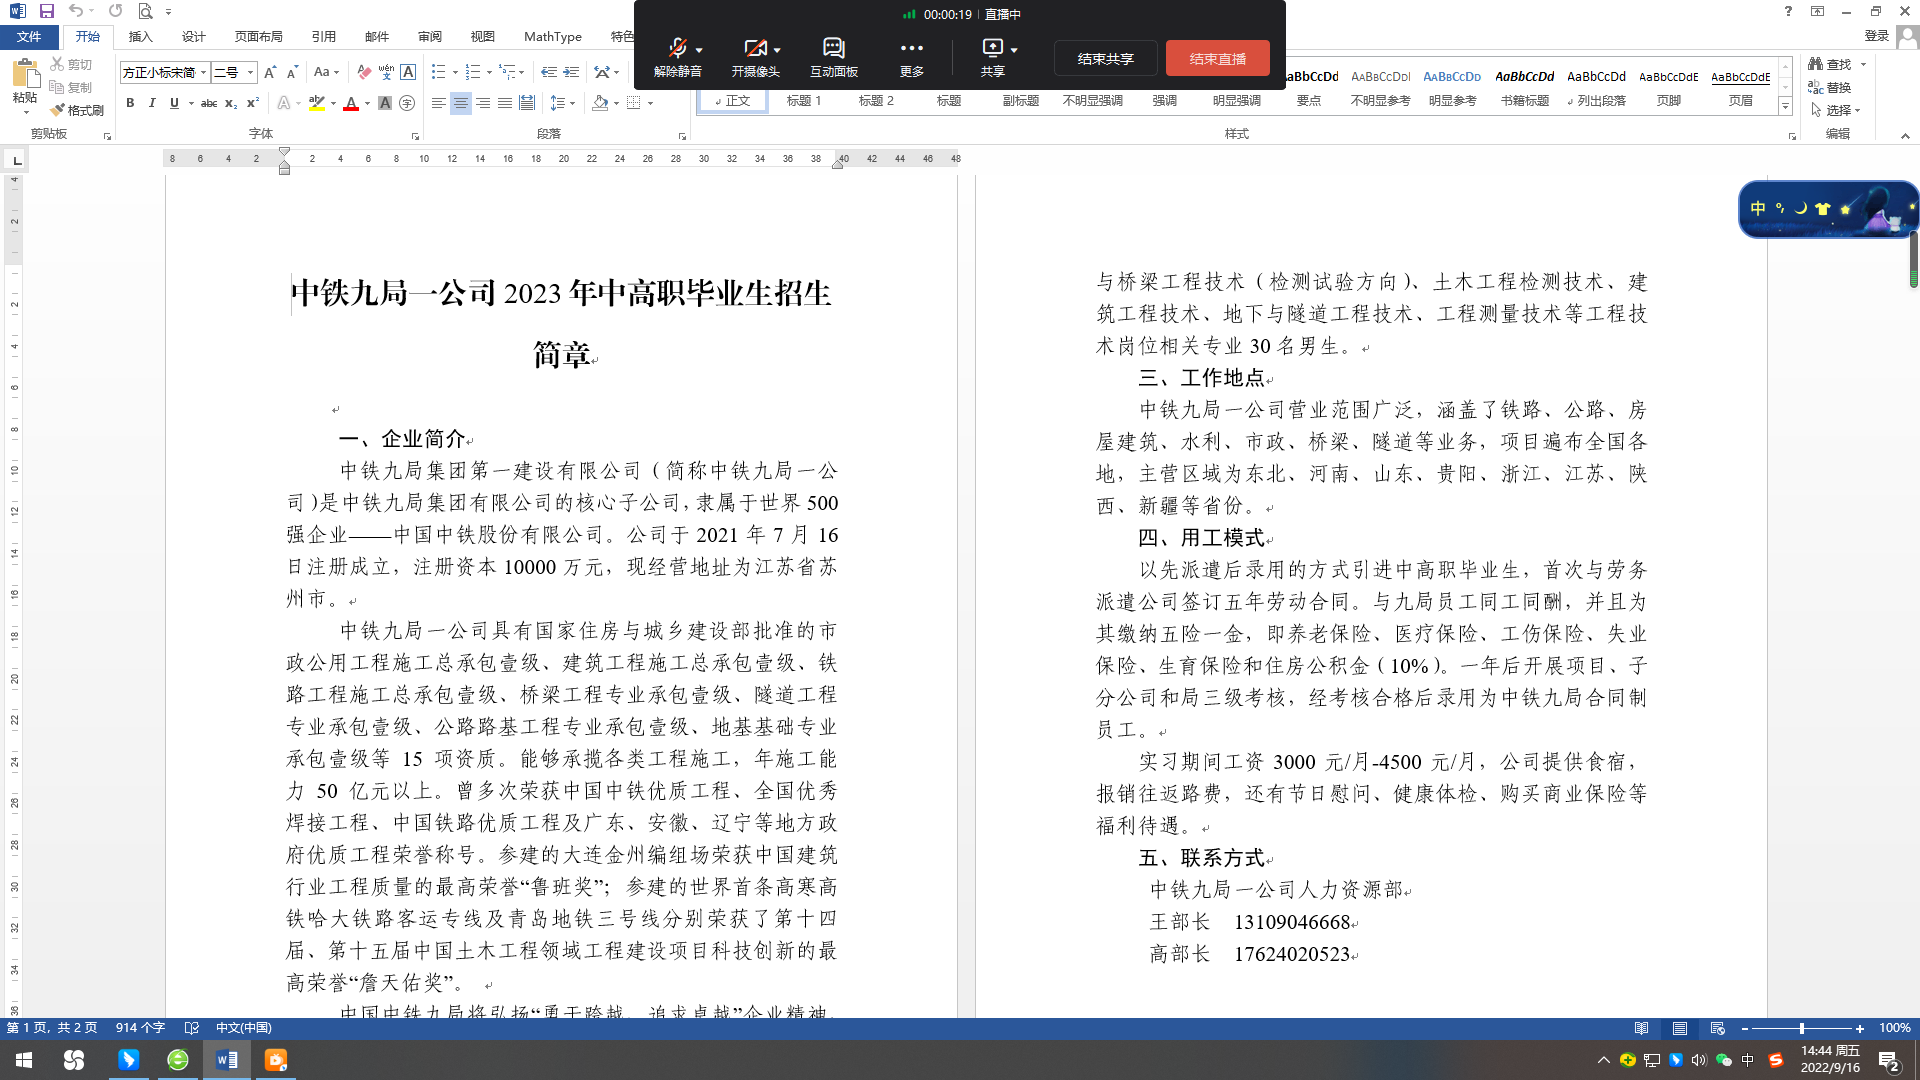Viewport: 1920px width, 1080px height.
Task: Apply character border with boxed A icon
Action: pos(408,72)
